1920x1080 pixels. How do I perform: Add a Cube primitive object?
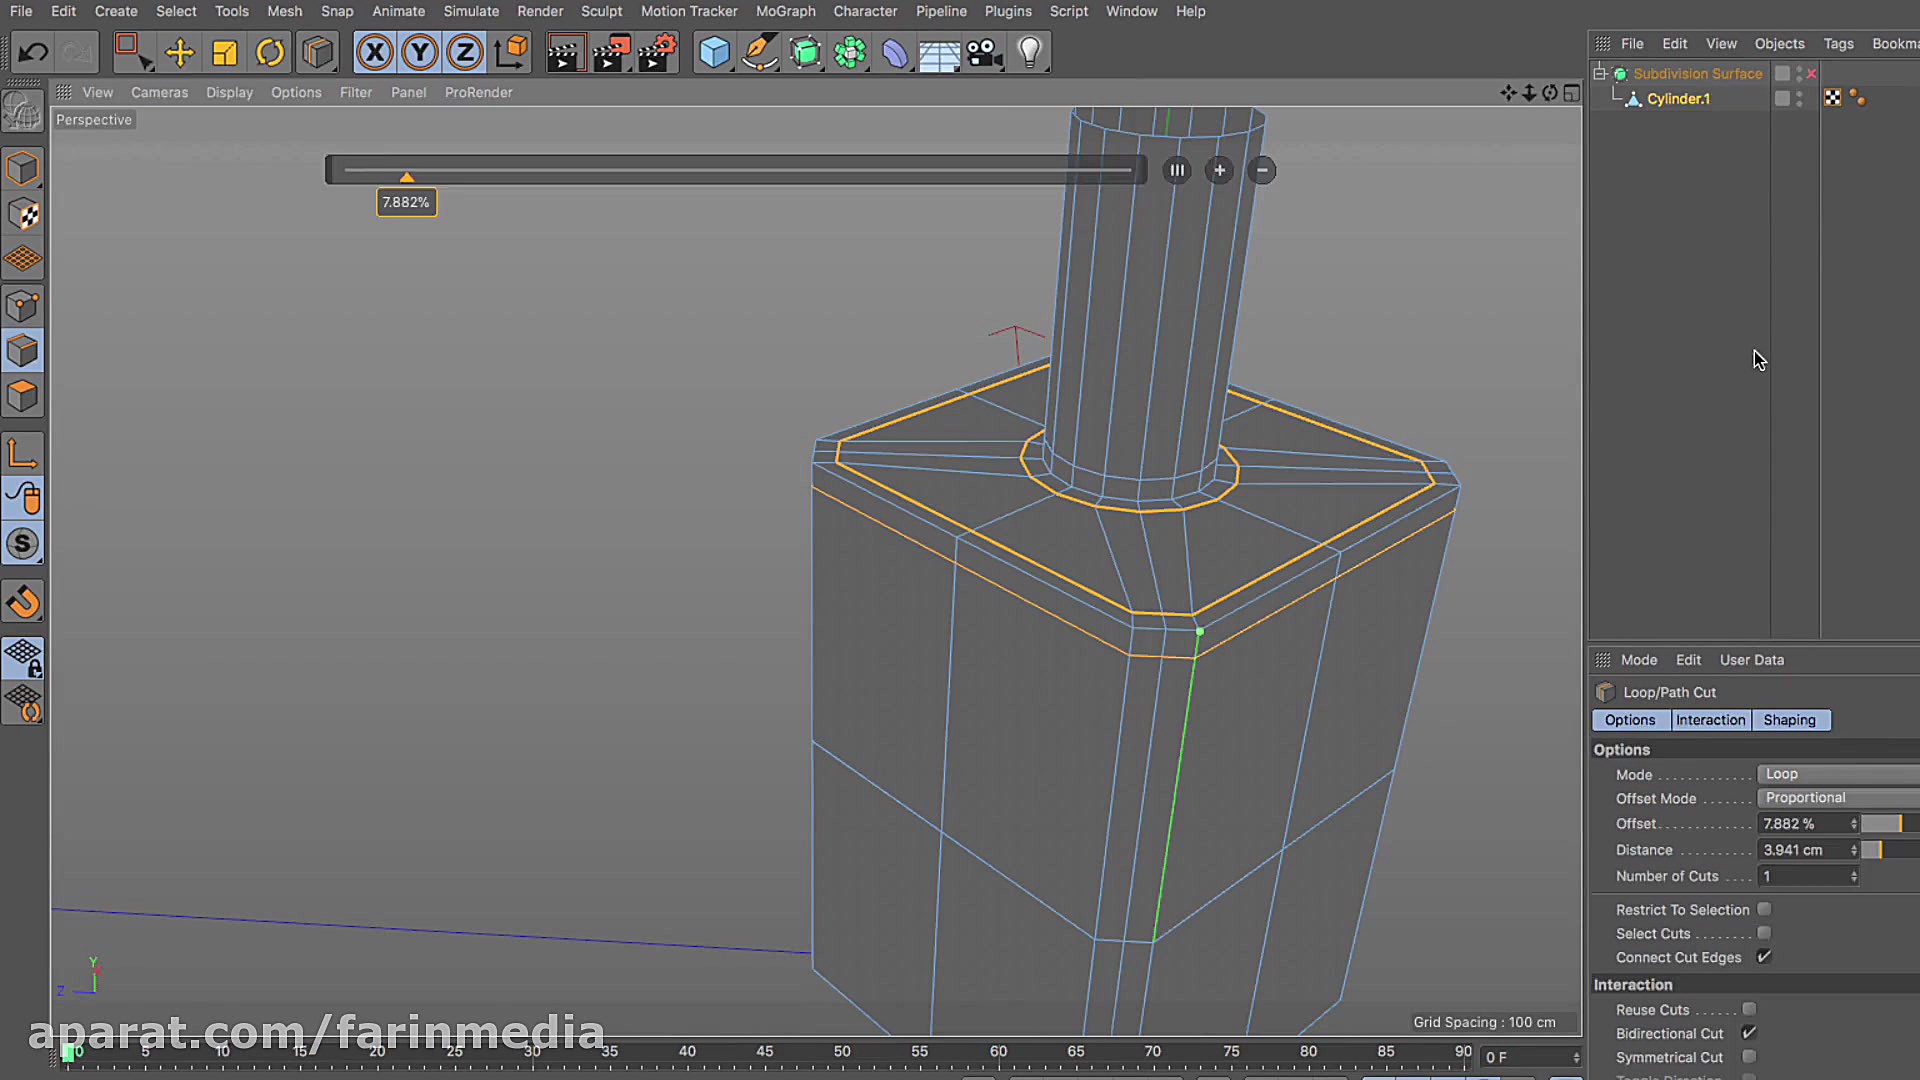tap(714, 52)
